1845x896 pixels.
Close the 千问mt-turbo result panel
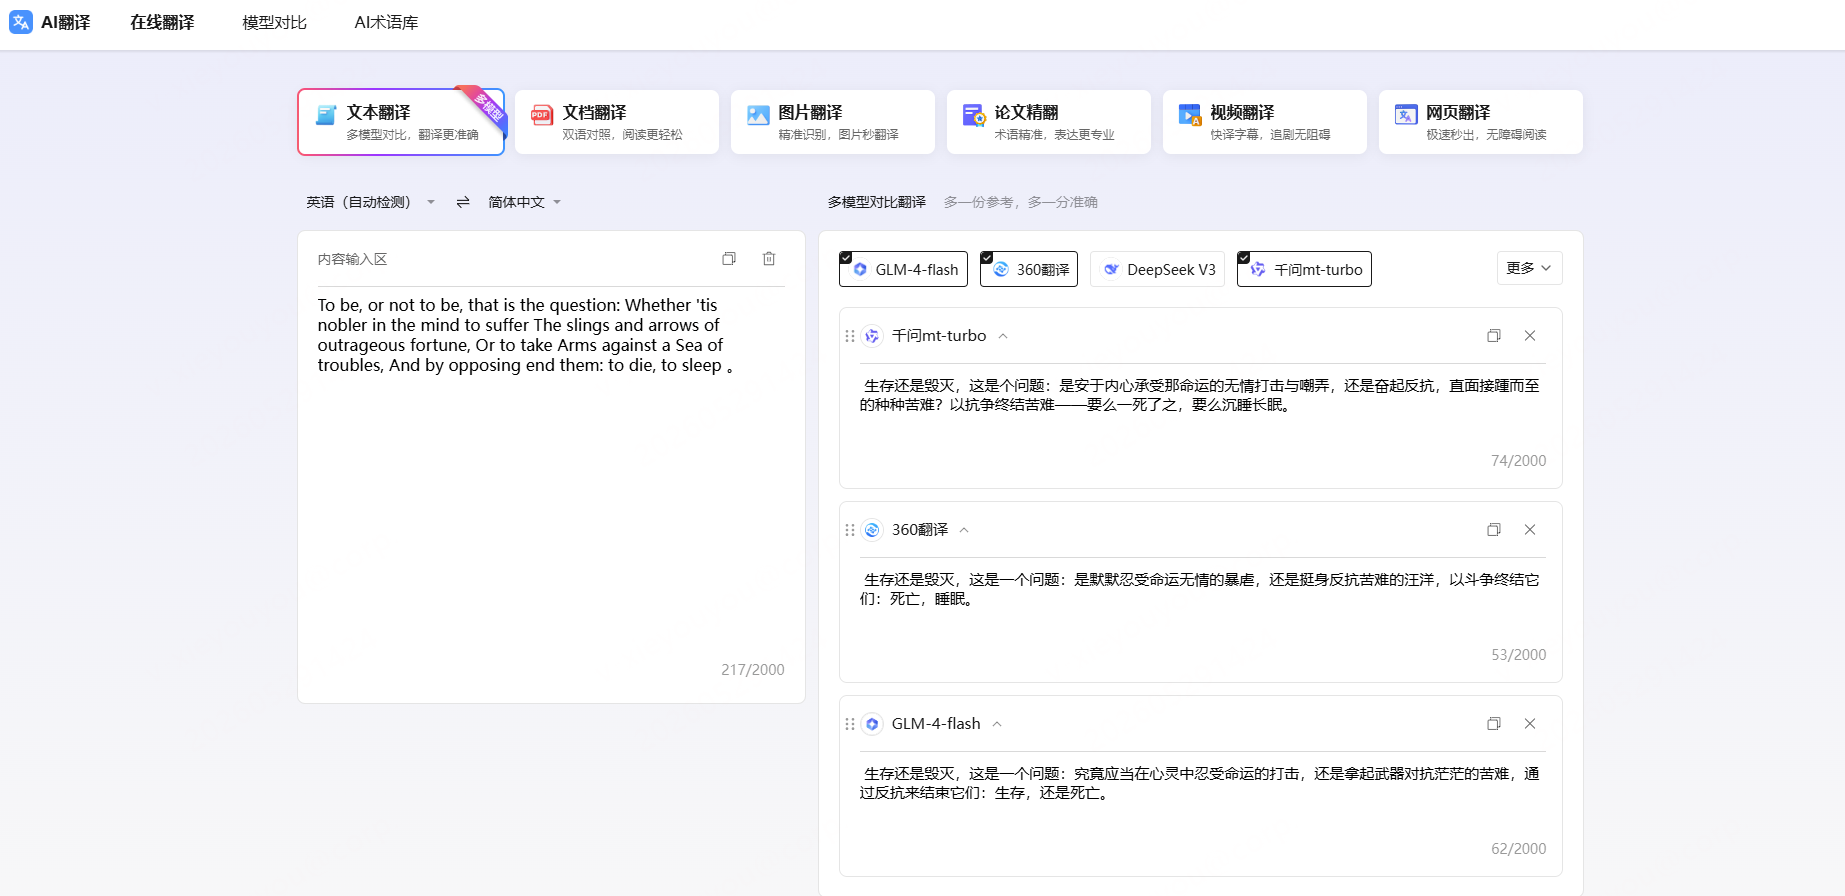tap(1530, 336)
